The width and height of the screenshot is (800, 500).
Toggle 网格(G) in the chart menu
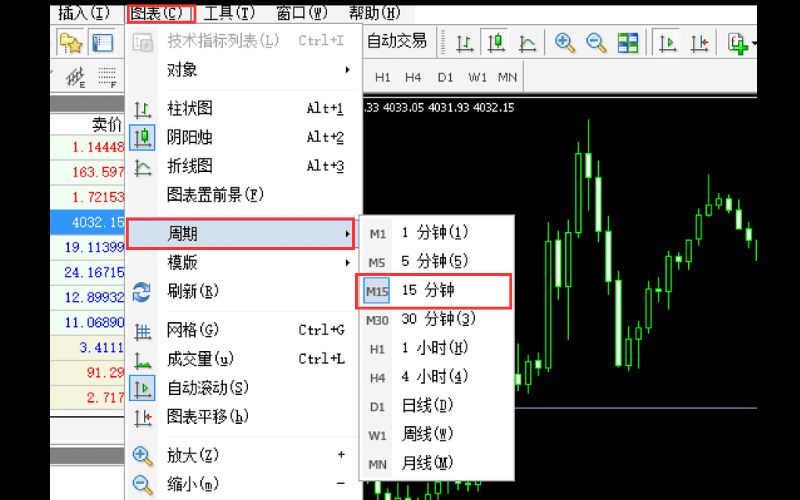(243, 330)
